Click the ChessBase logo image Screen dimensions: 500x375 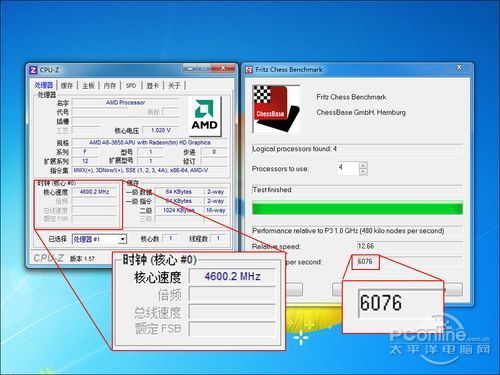click(x=276, y=109)
